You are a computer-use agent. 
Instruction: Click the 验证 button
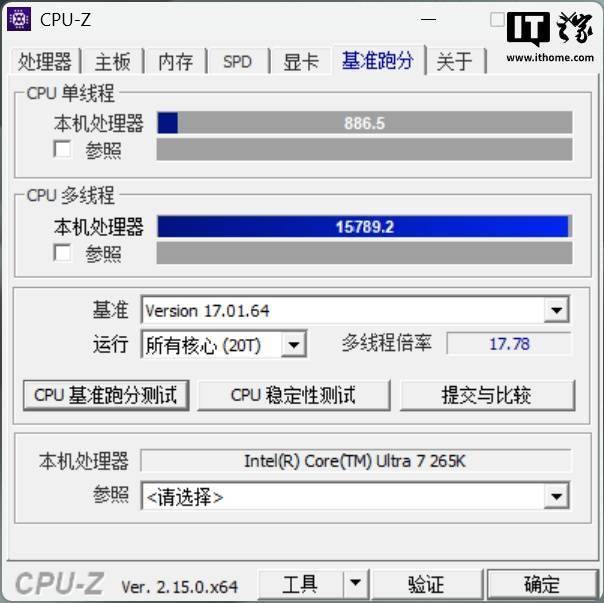point(426,584)
